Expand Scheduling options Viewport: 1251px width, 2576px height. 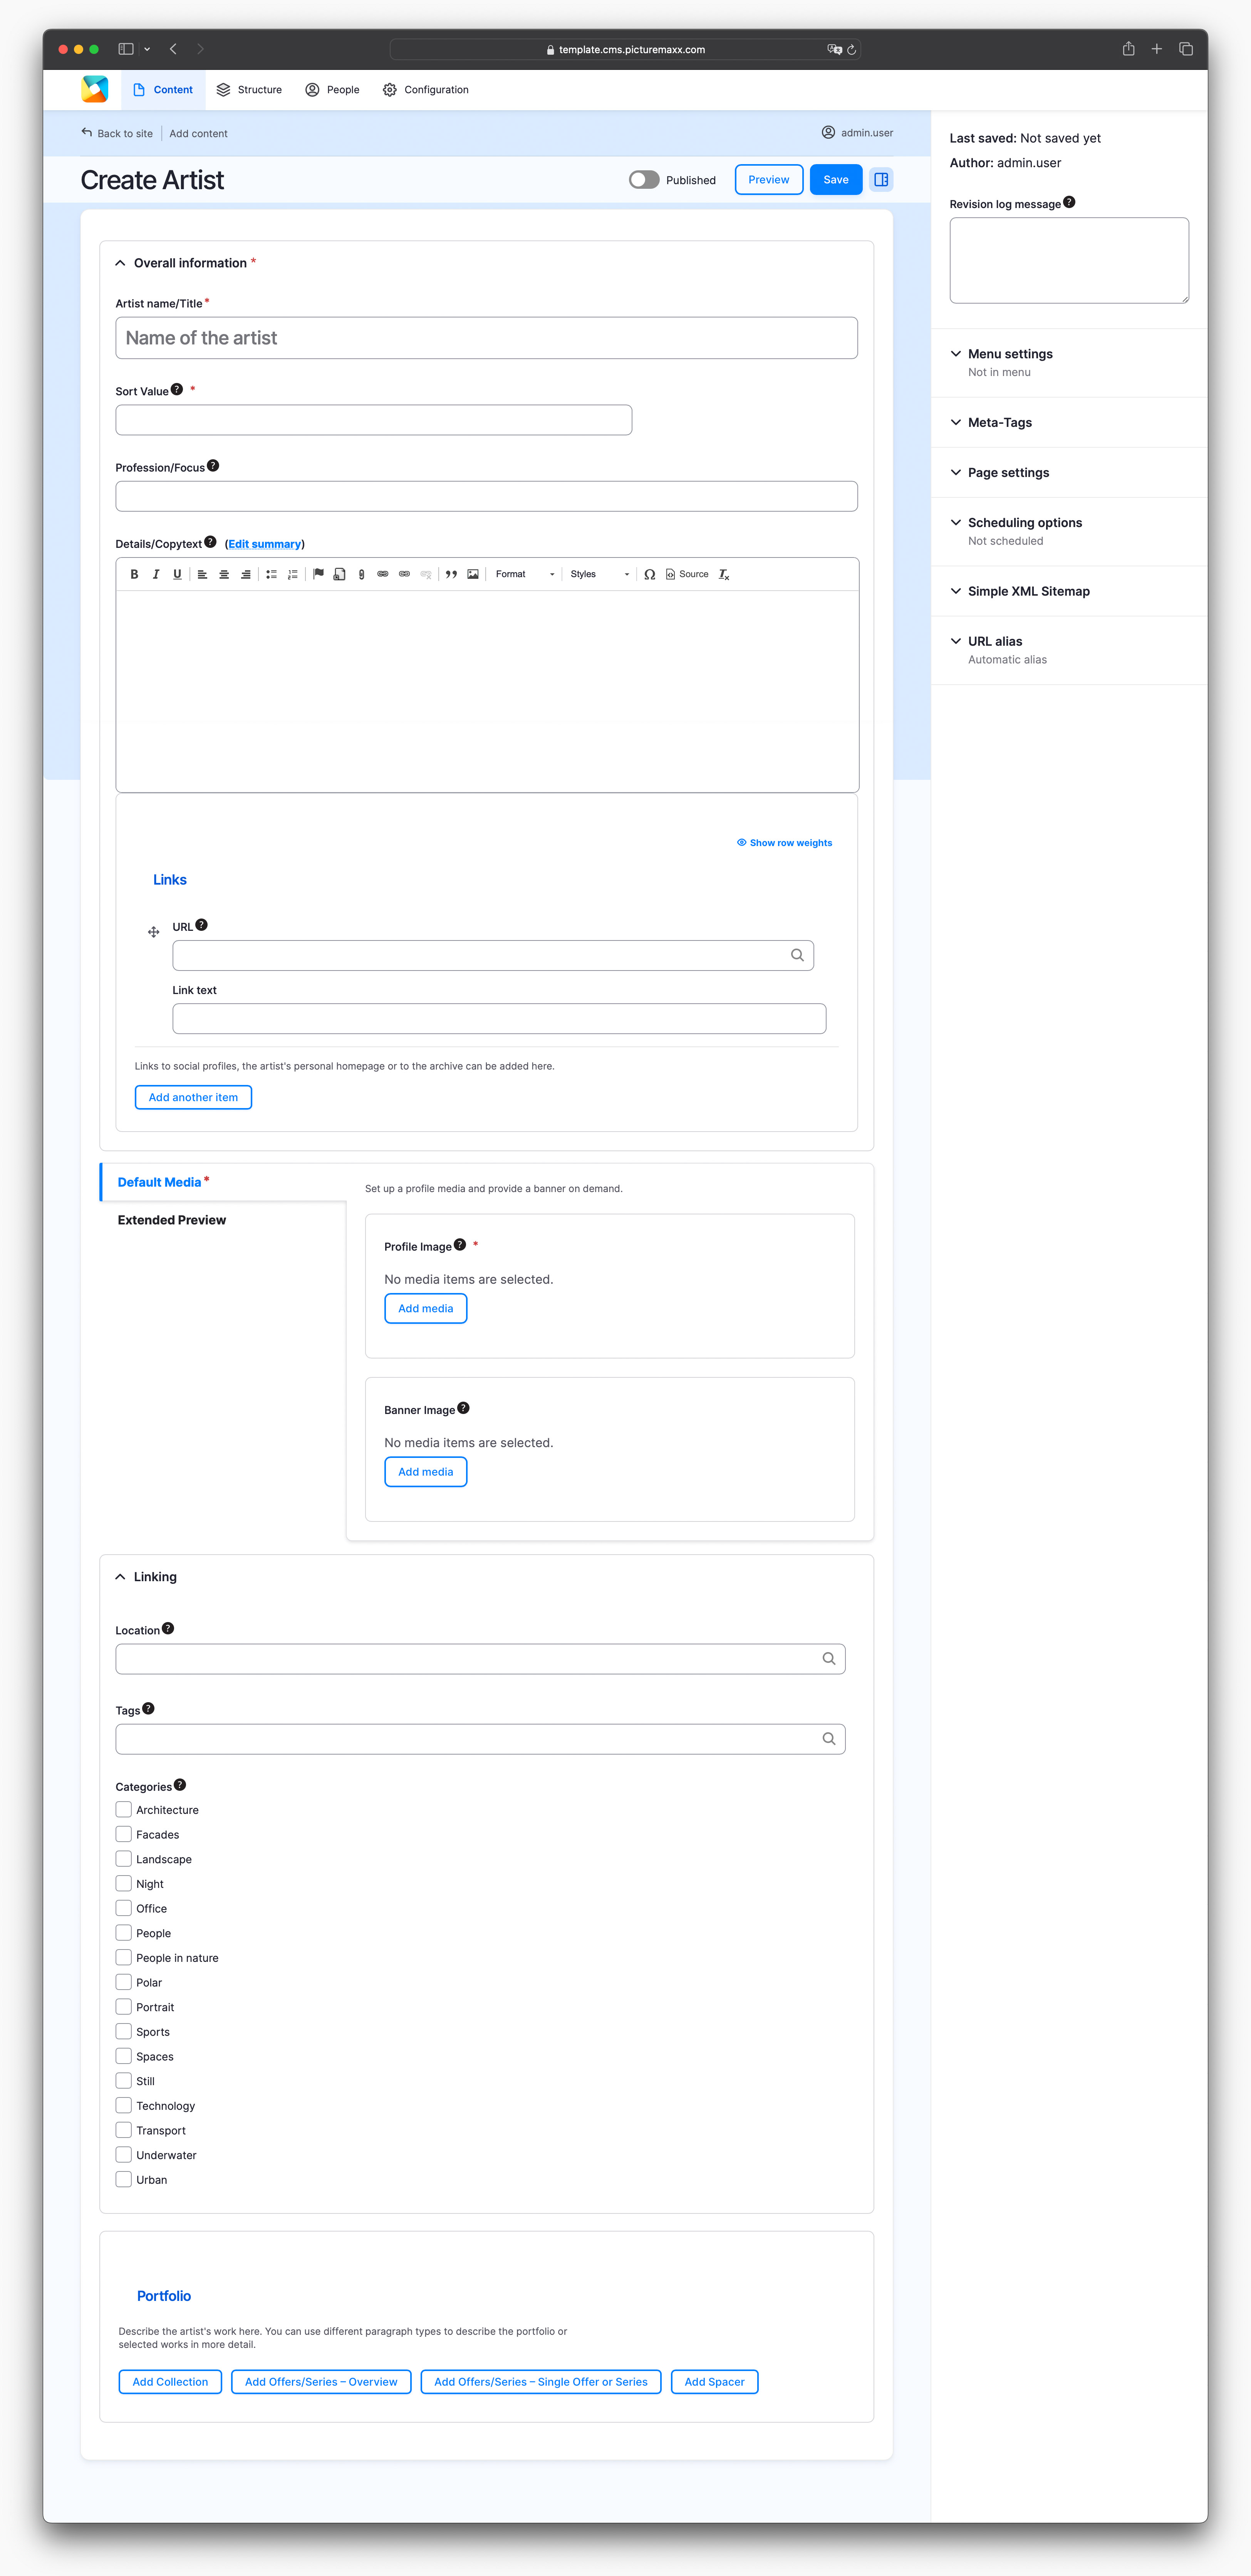(x=1016, y=523)
